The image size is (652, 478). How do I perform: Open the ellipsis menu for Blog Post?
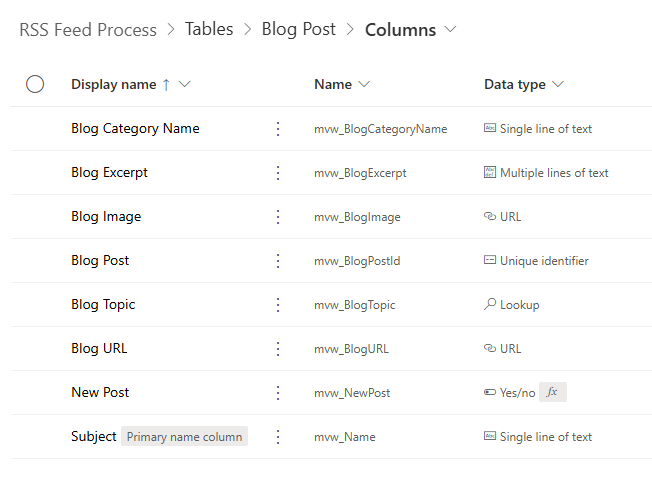click(x=278, y=261)
